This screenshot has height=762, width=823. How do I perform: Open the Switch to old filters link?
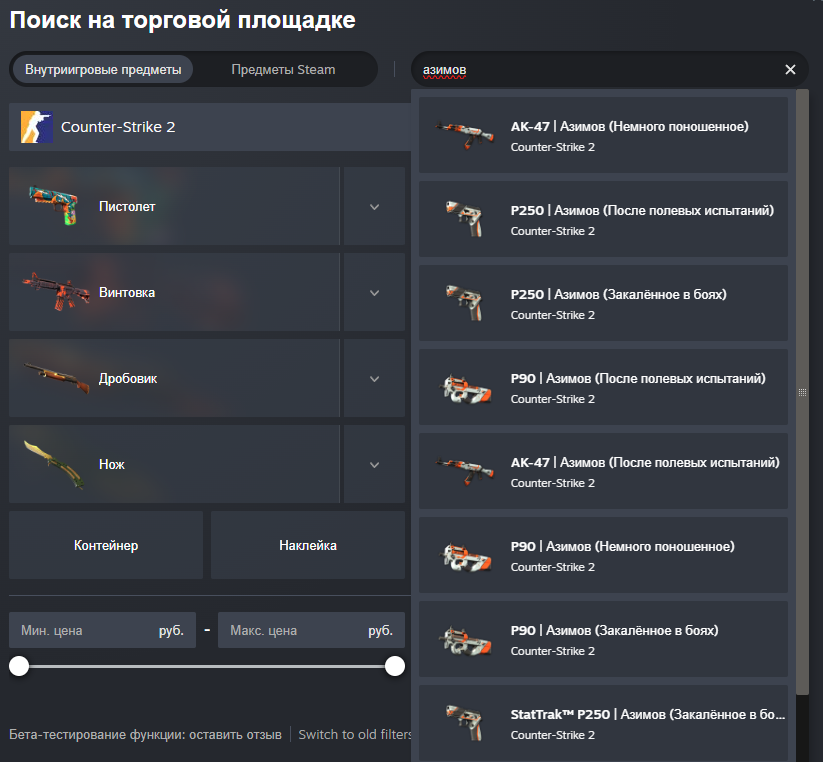355,734
